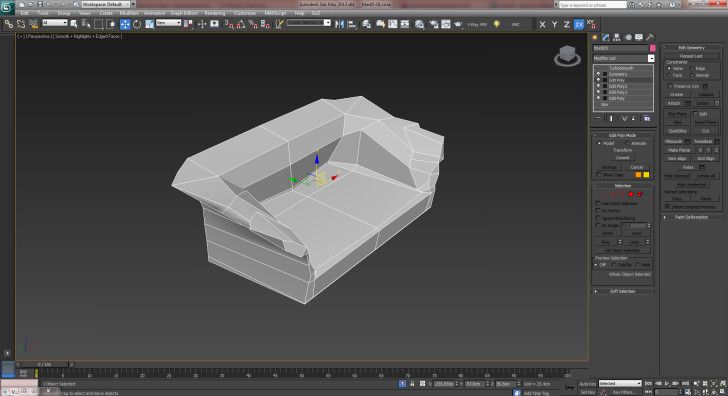Click the Align tool icon
Screen dimensions: 728x396
pos(352,24)
